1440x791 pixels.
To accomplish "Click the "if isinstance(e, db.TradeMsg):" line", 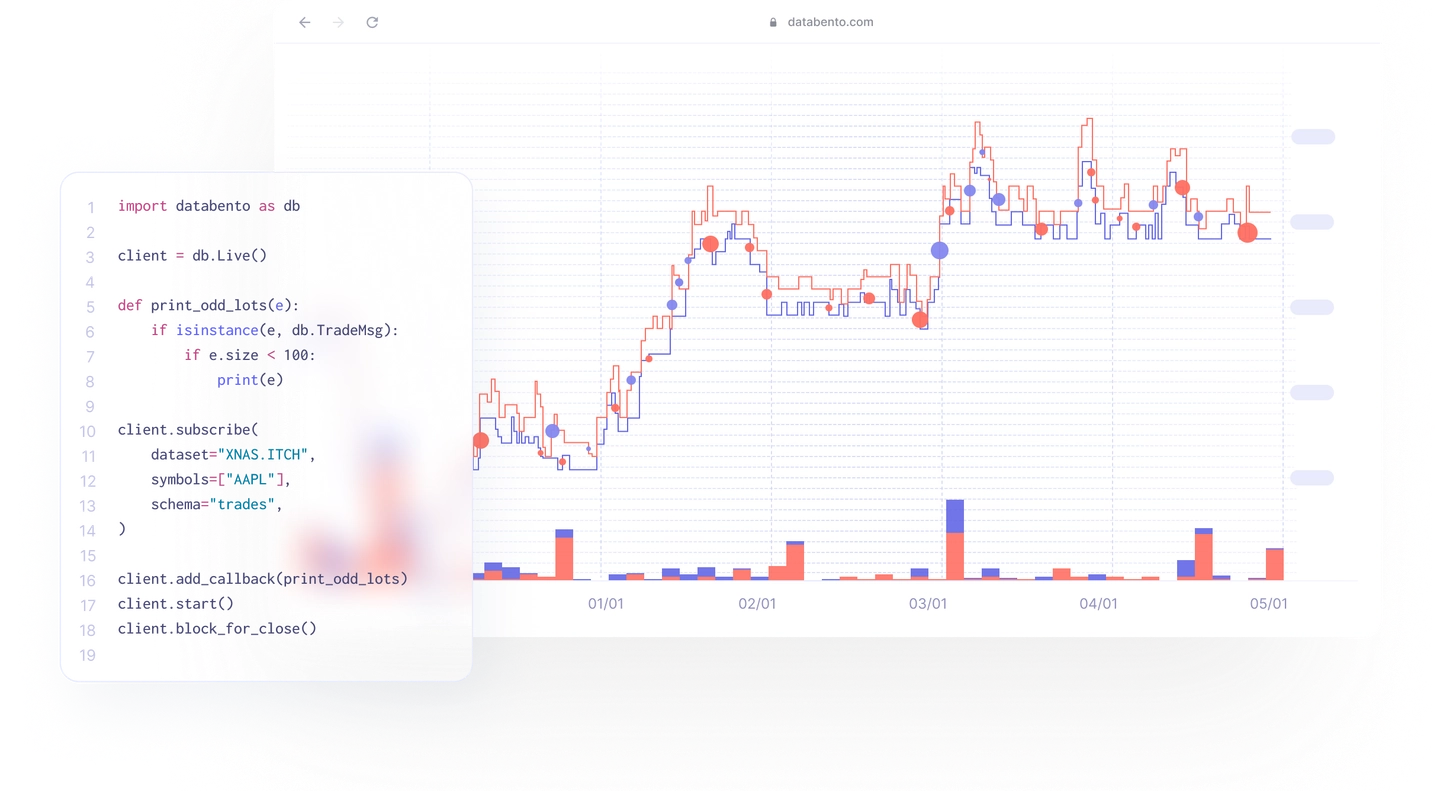I will pyautogui.click(x=275, y=330).
